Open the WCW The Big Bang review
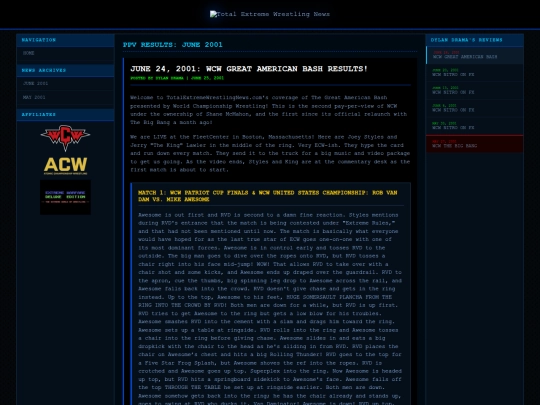This screenshot has width=540, height=405. coord(475,144)
